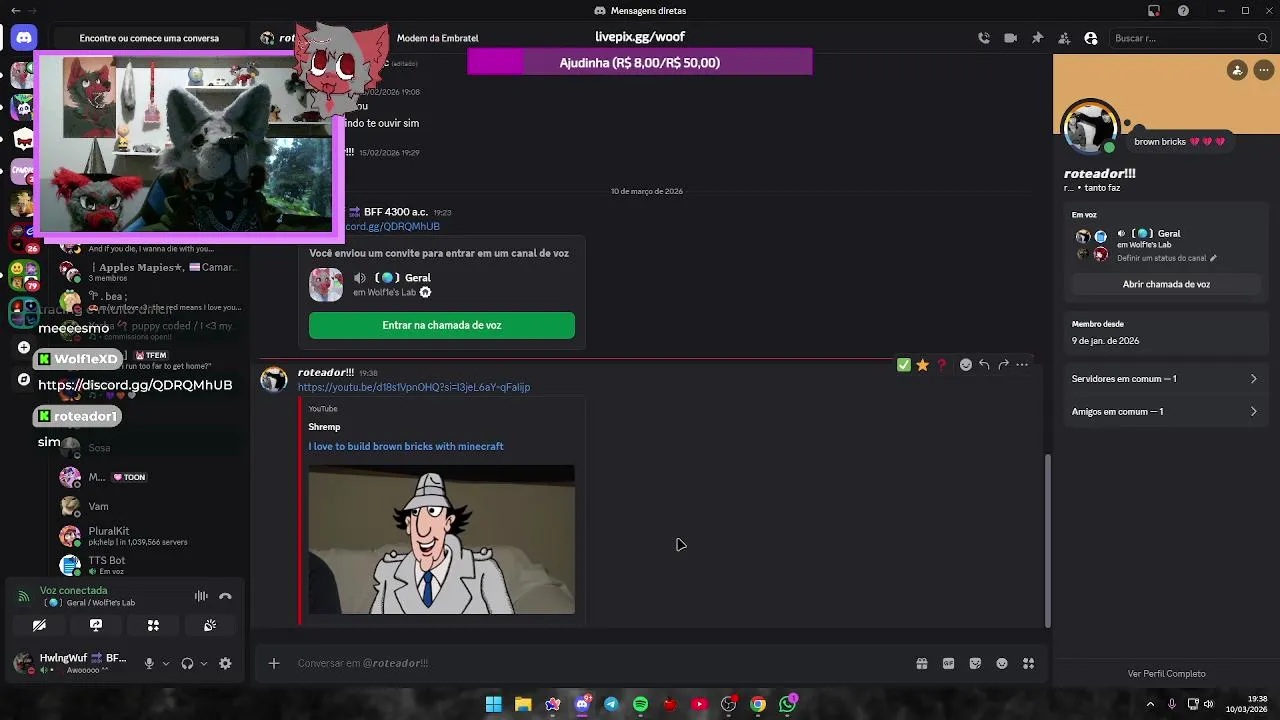The image size is (1280, 720).
Task: Click the Ajudinha donation progress bar
Action: (x=640, y=63)
